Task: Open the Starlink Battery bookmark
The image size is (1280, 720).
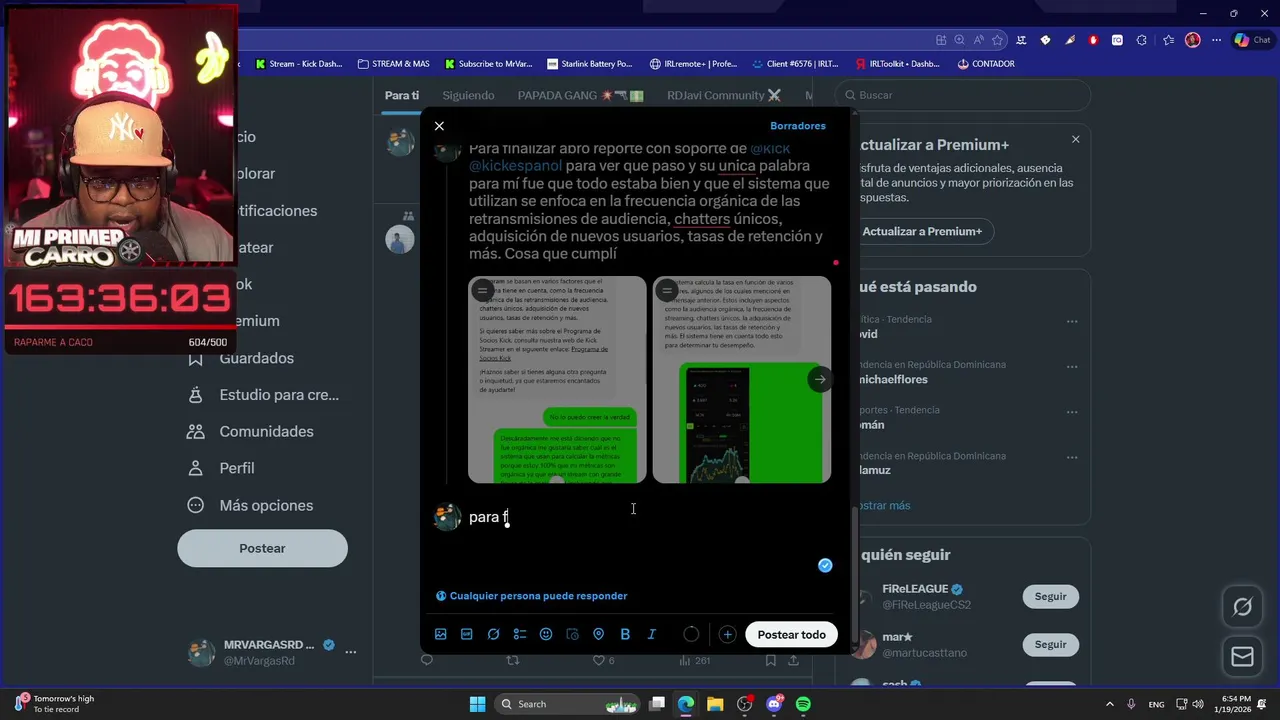Action: point(589,64)
